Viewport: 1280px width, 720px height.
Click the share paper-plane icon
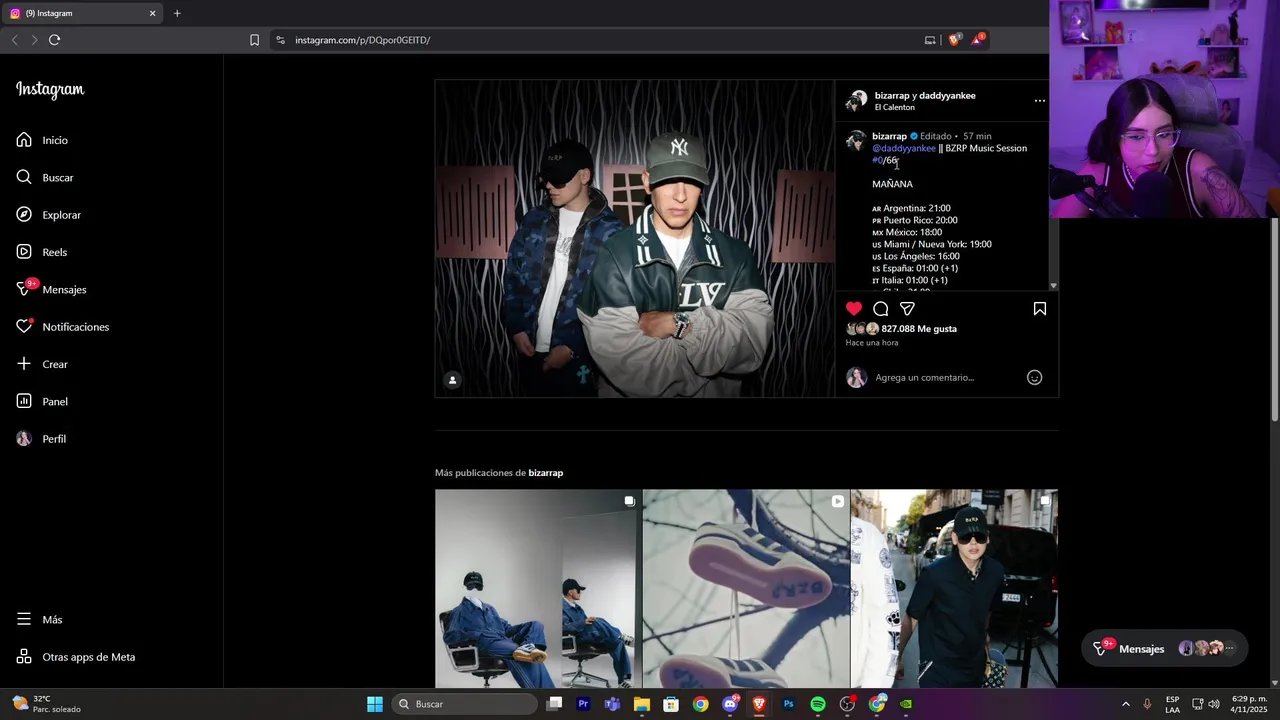coord(907,309)
